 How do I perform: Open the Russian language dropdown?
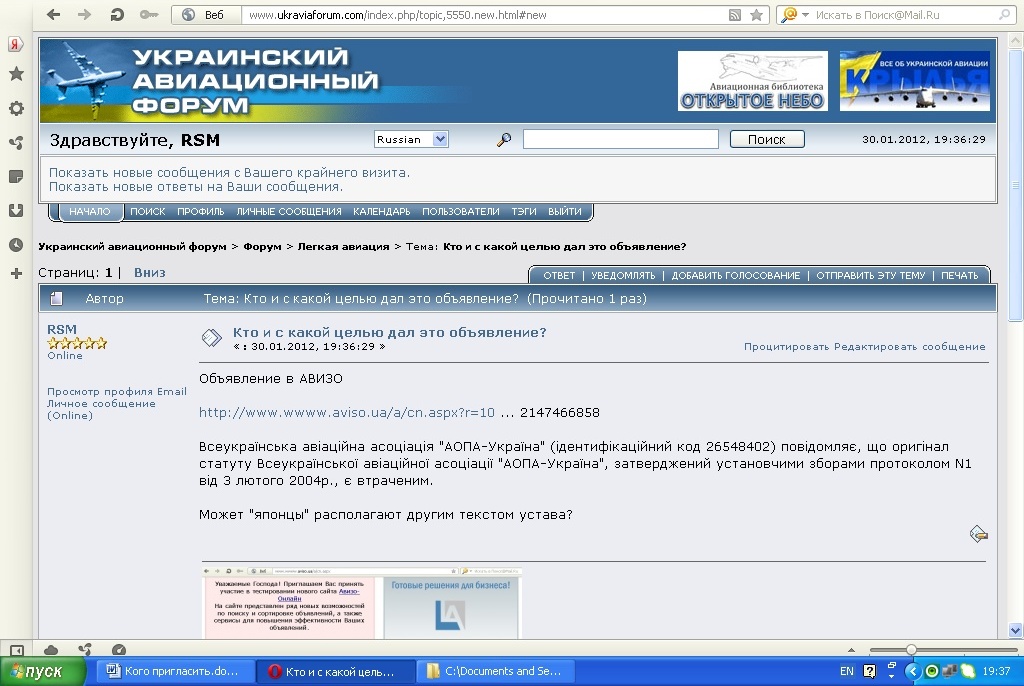tap(411, 140)
